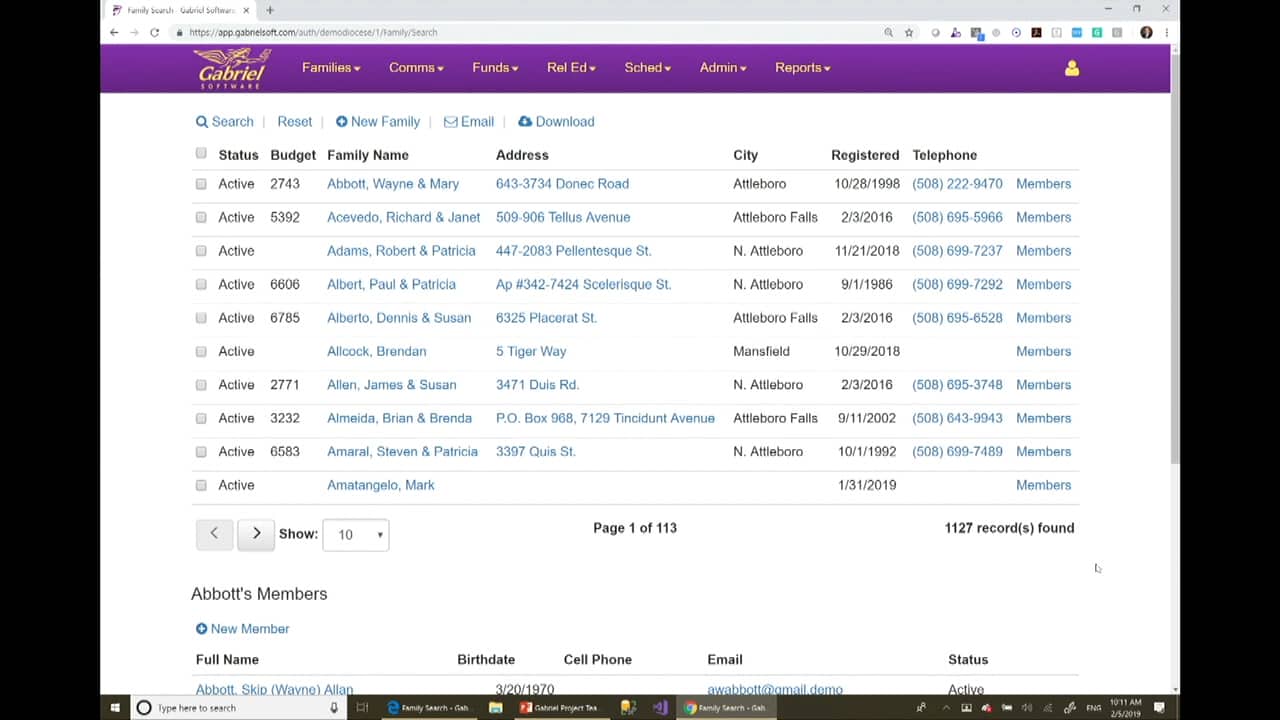
Task: Click '1127 record(s) found' text
Action: pyautogui.click(x=1009, y=528)
